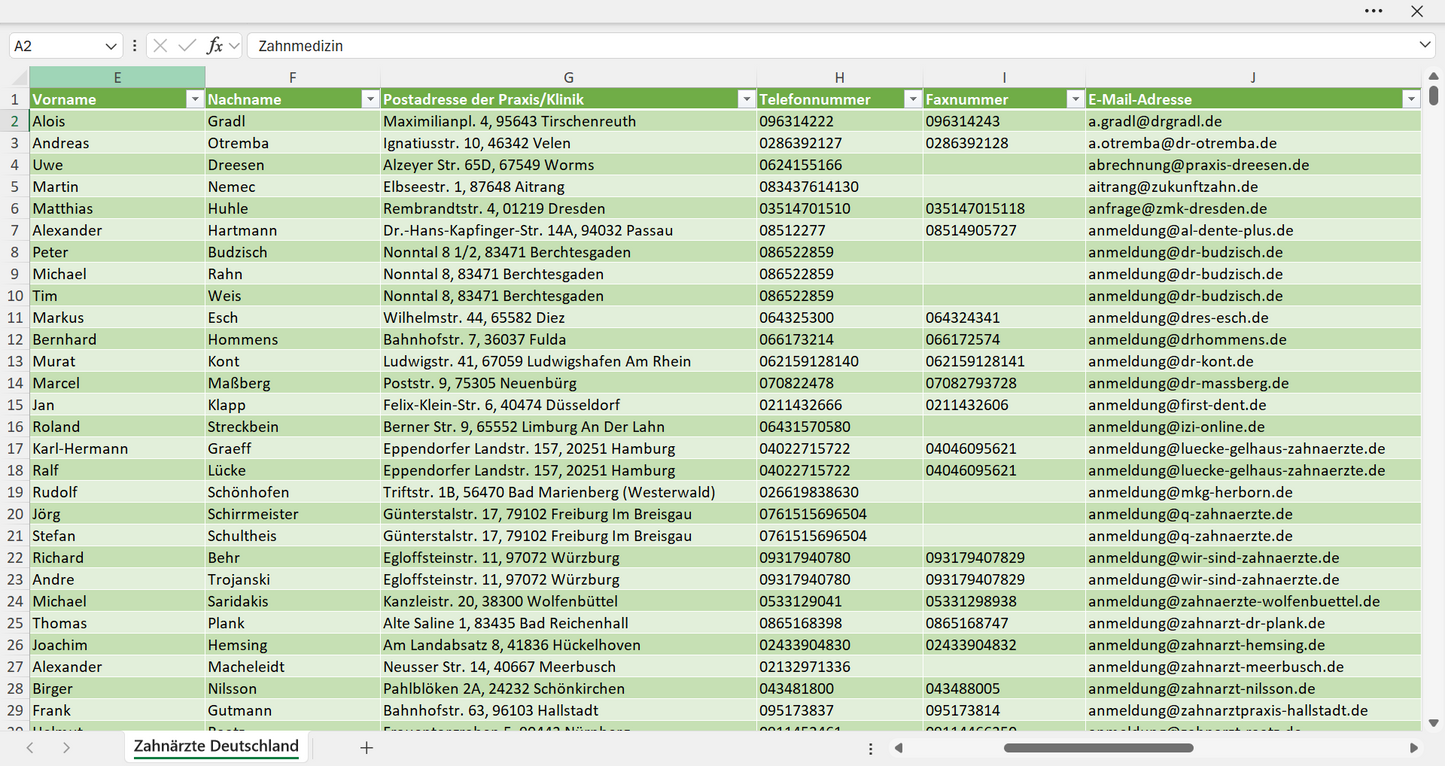Click address Alte Saline 1, 83435 Bad Reichenhall
This screenshot has height=766, width=1445.
click(x=568, y=624)
